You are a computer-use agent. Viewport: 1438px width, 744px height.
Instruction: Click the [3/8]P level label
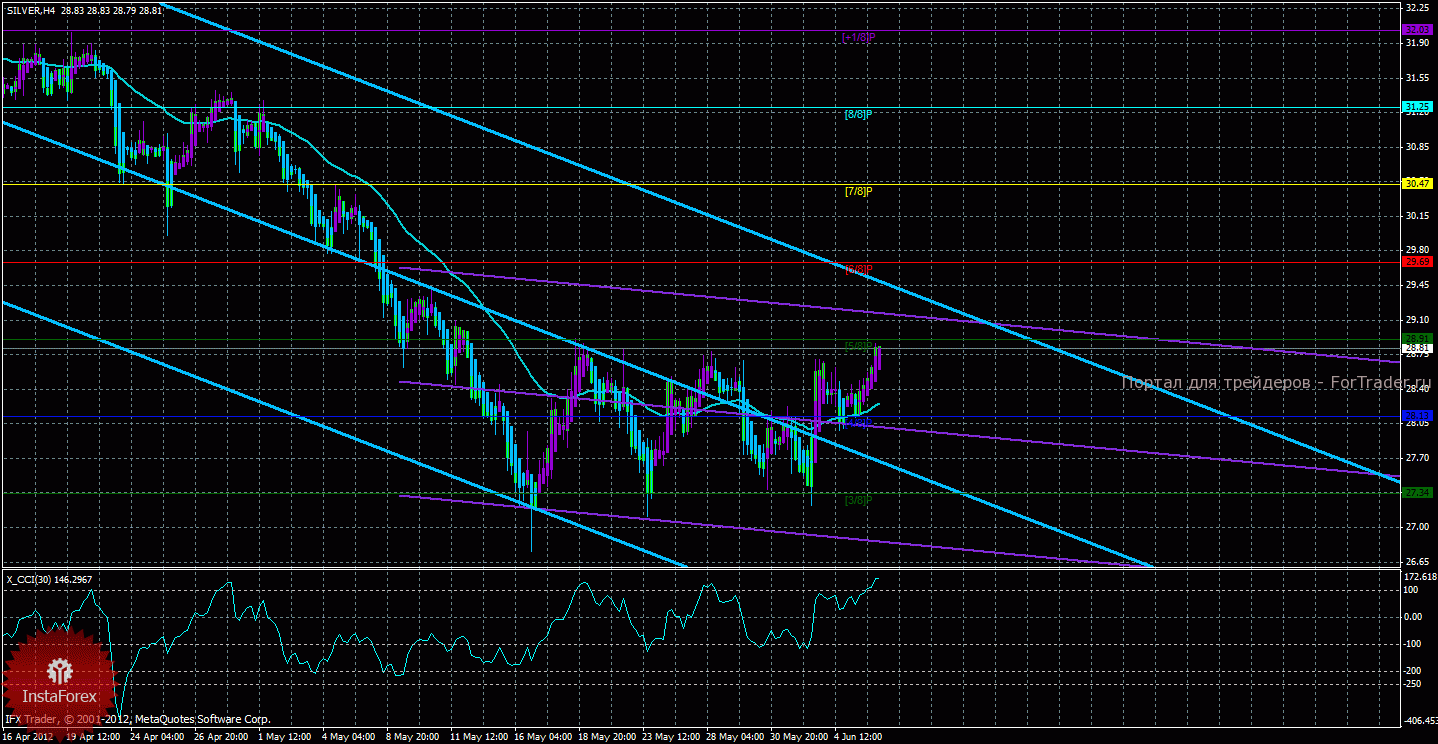pos(858,499)
